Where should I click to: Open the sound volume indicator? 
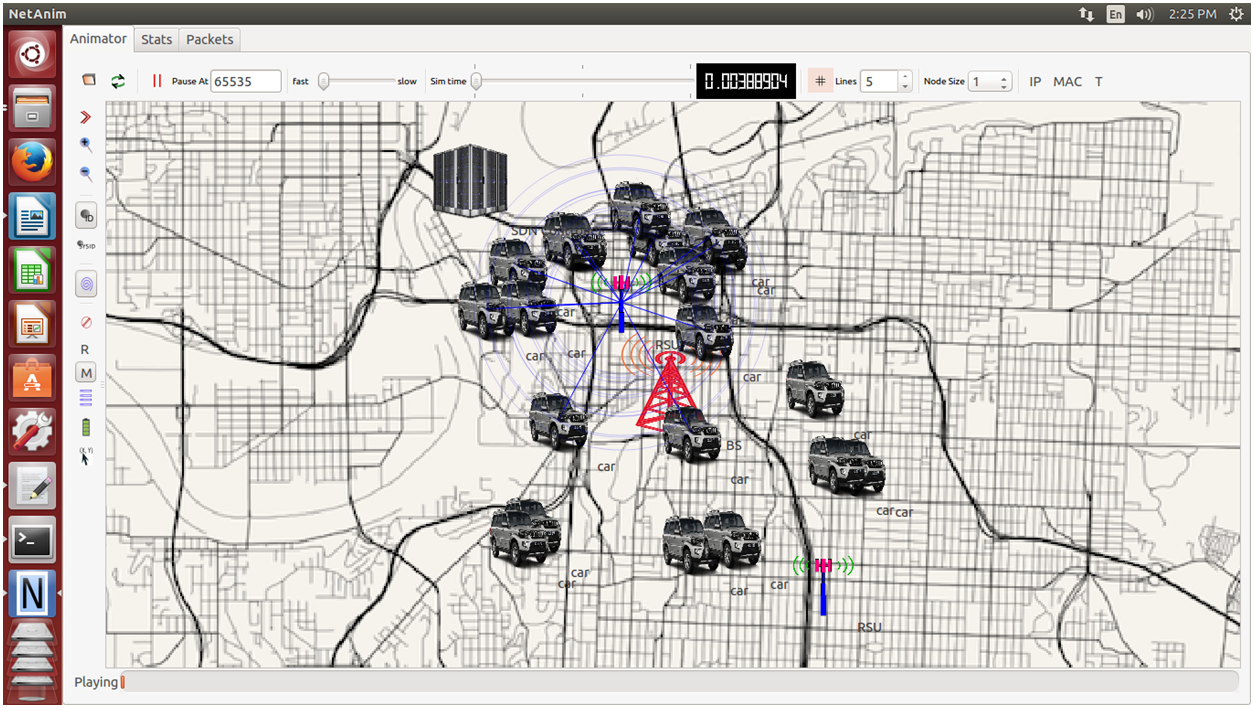[1145, 13]
